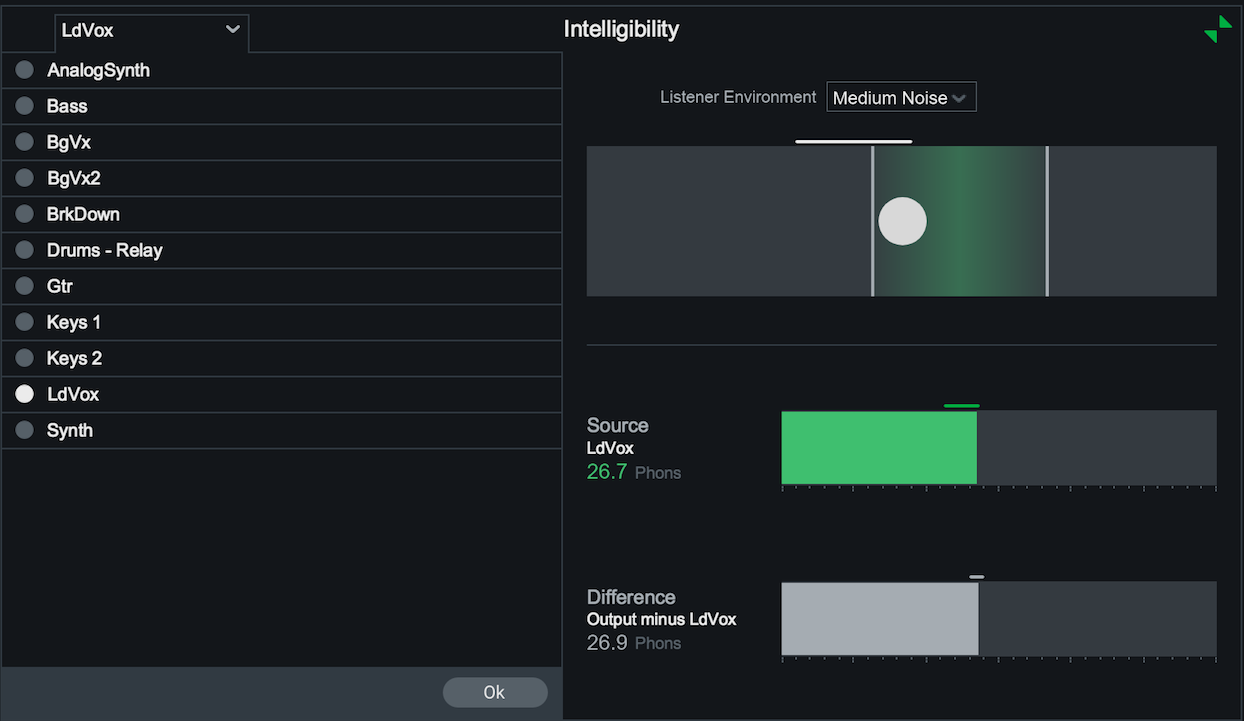Screen dimensions: 1244x721
Task: Click the Keys 2 track name
Action: click(x=74, y=358)
